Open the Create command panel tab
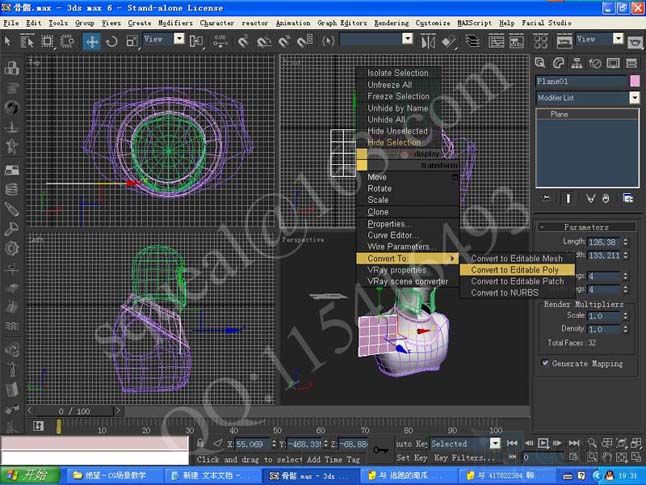 tap(540, 63)
